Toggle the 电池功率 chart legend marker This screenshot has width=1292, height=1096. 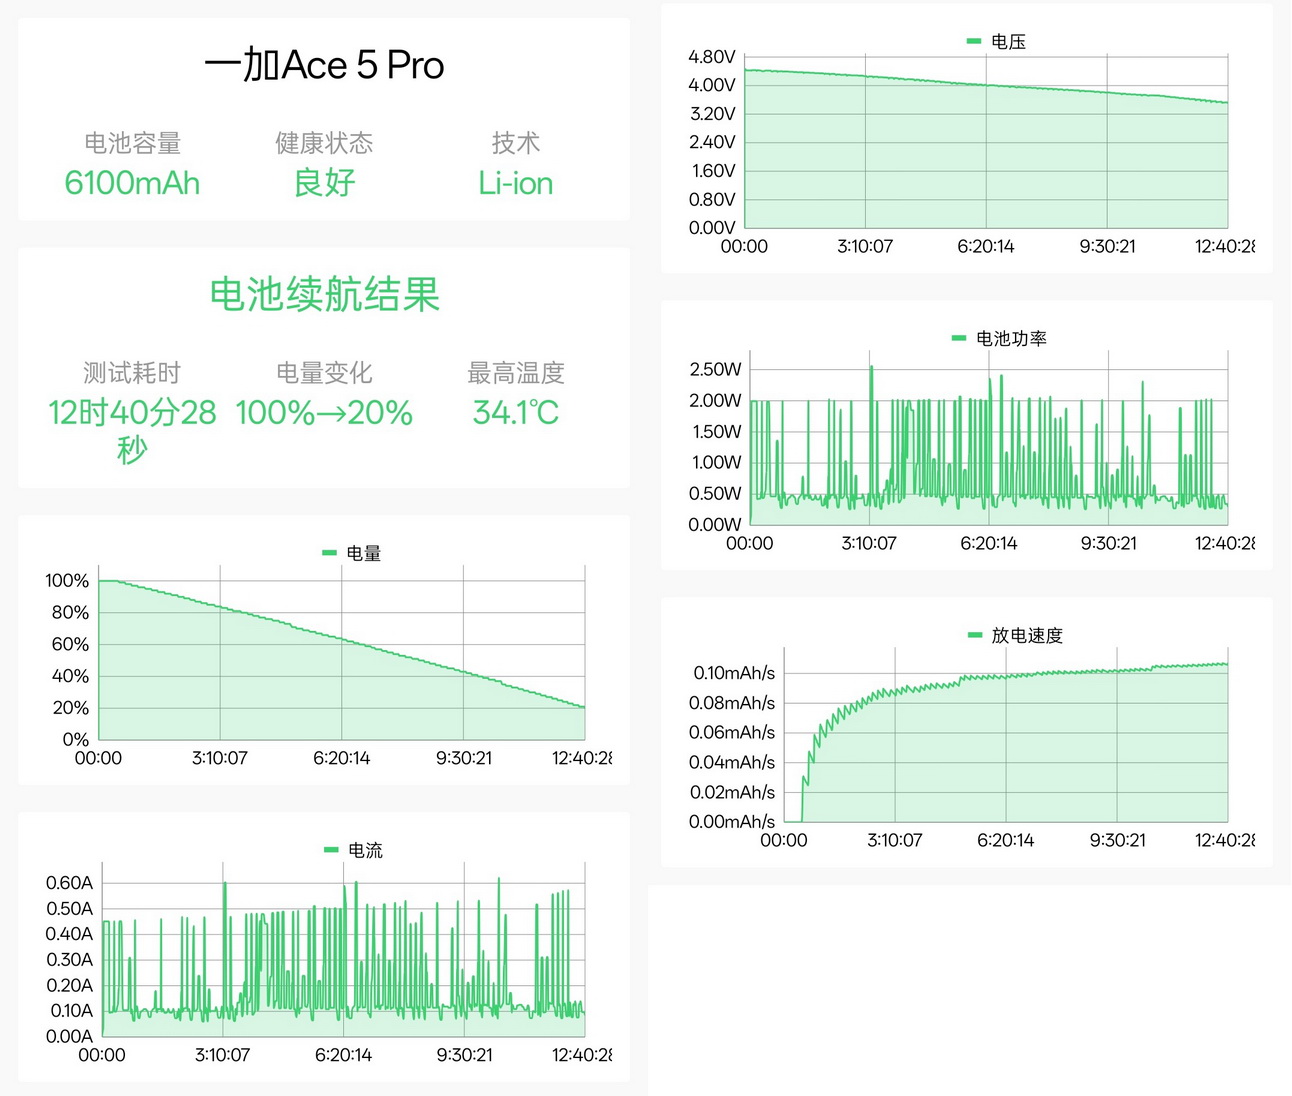point(959,338)
